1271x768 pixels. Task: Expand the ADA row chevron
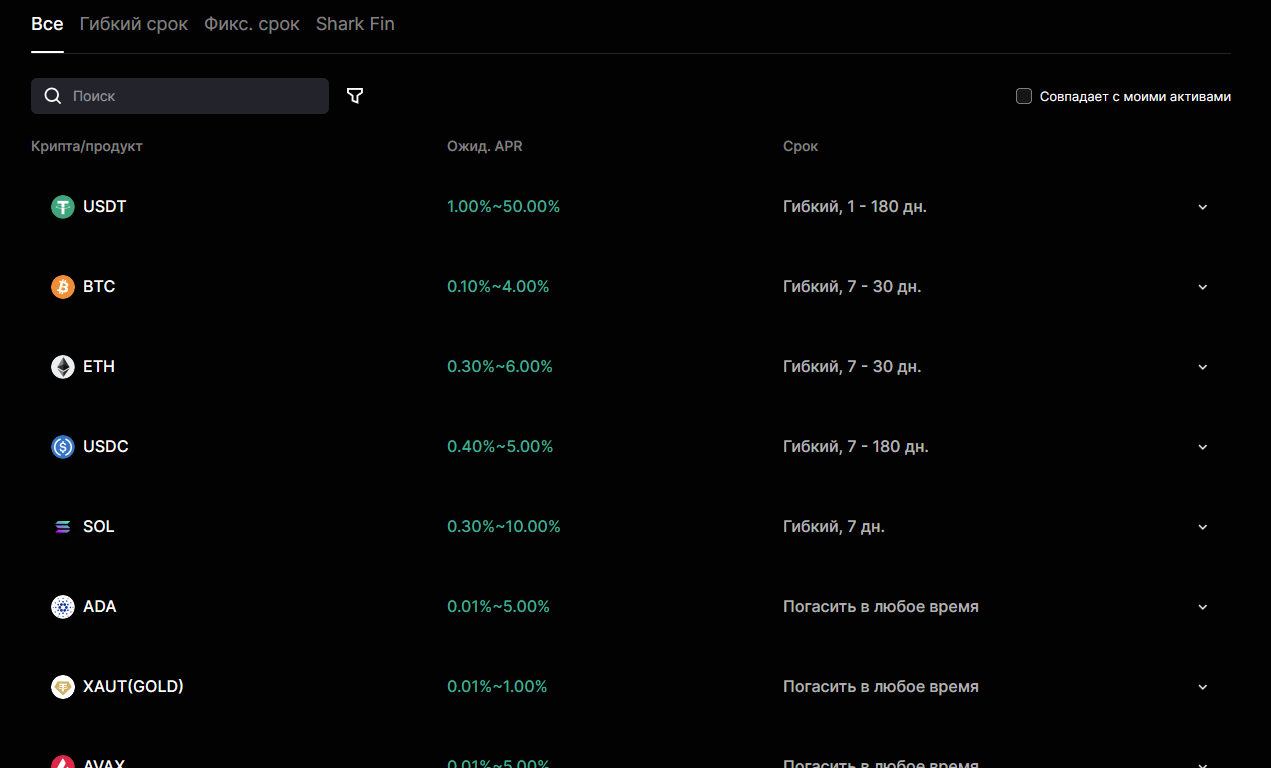click(1203, 607)
